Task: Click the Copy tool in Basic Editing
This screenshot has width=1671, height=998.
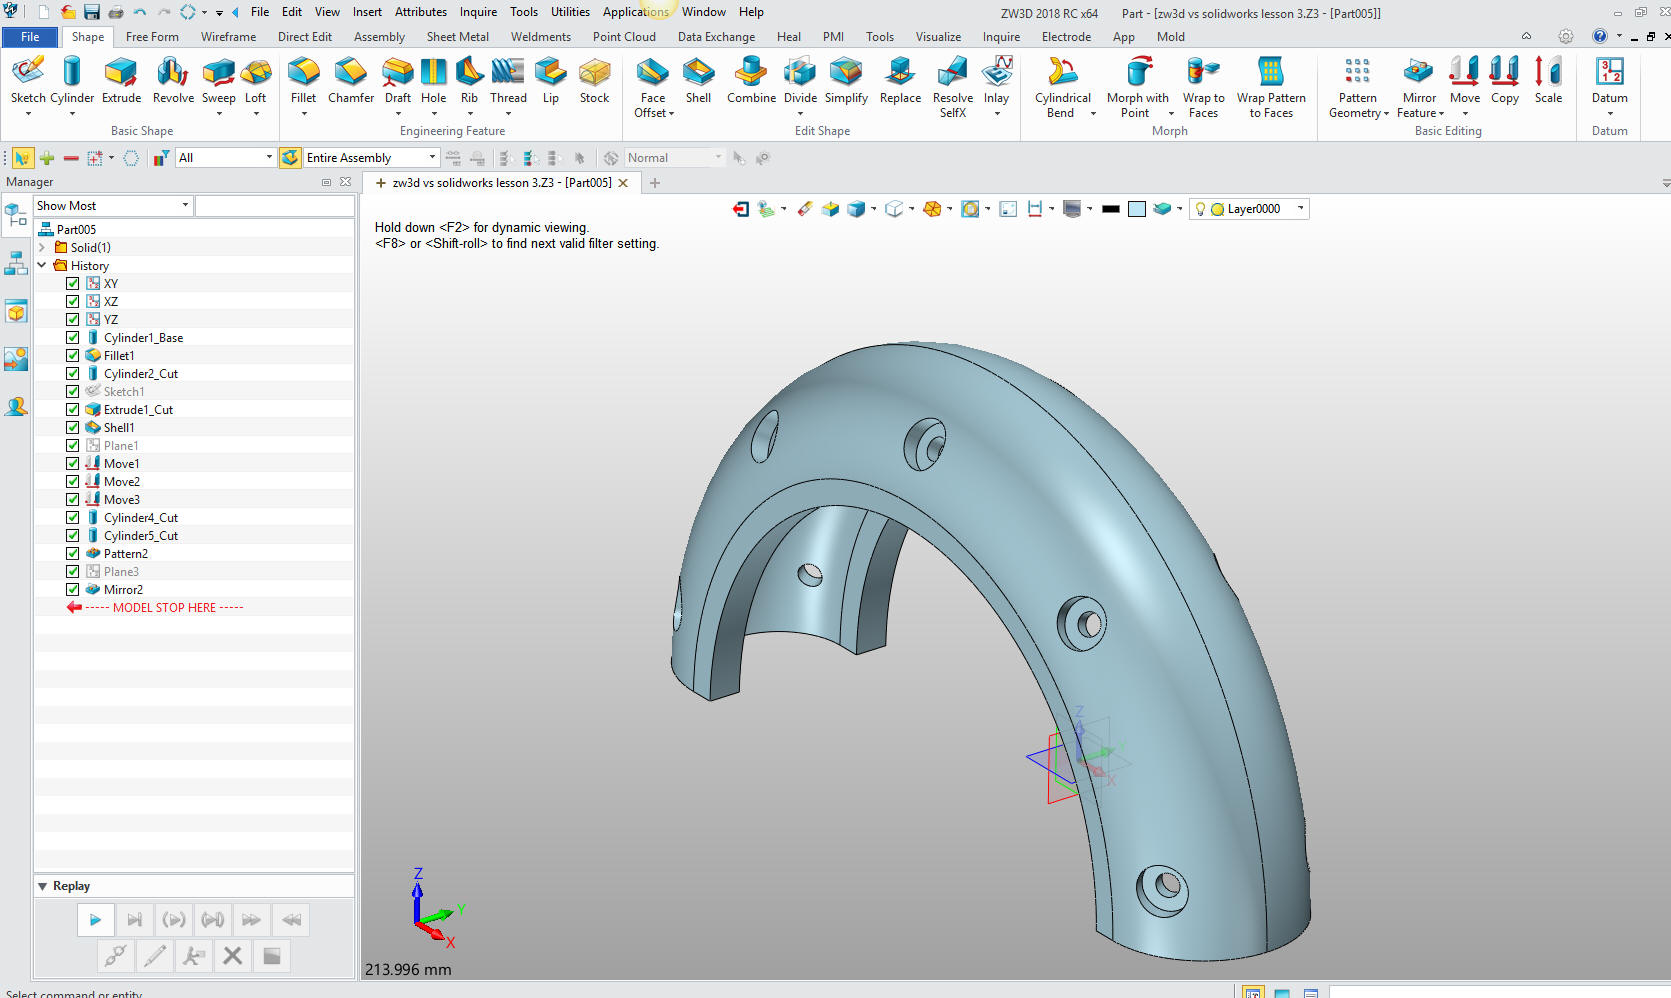Action: click(1505, 80)
